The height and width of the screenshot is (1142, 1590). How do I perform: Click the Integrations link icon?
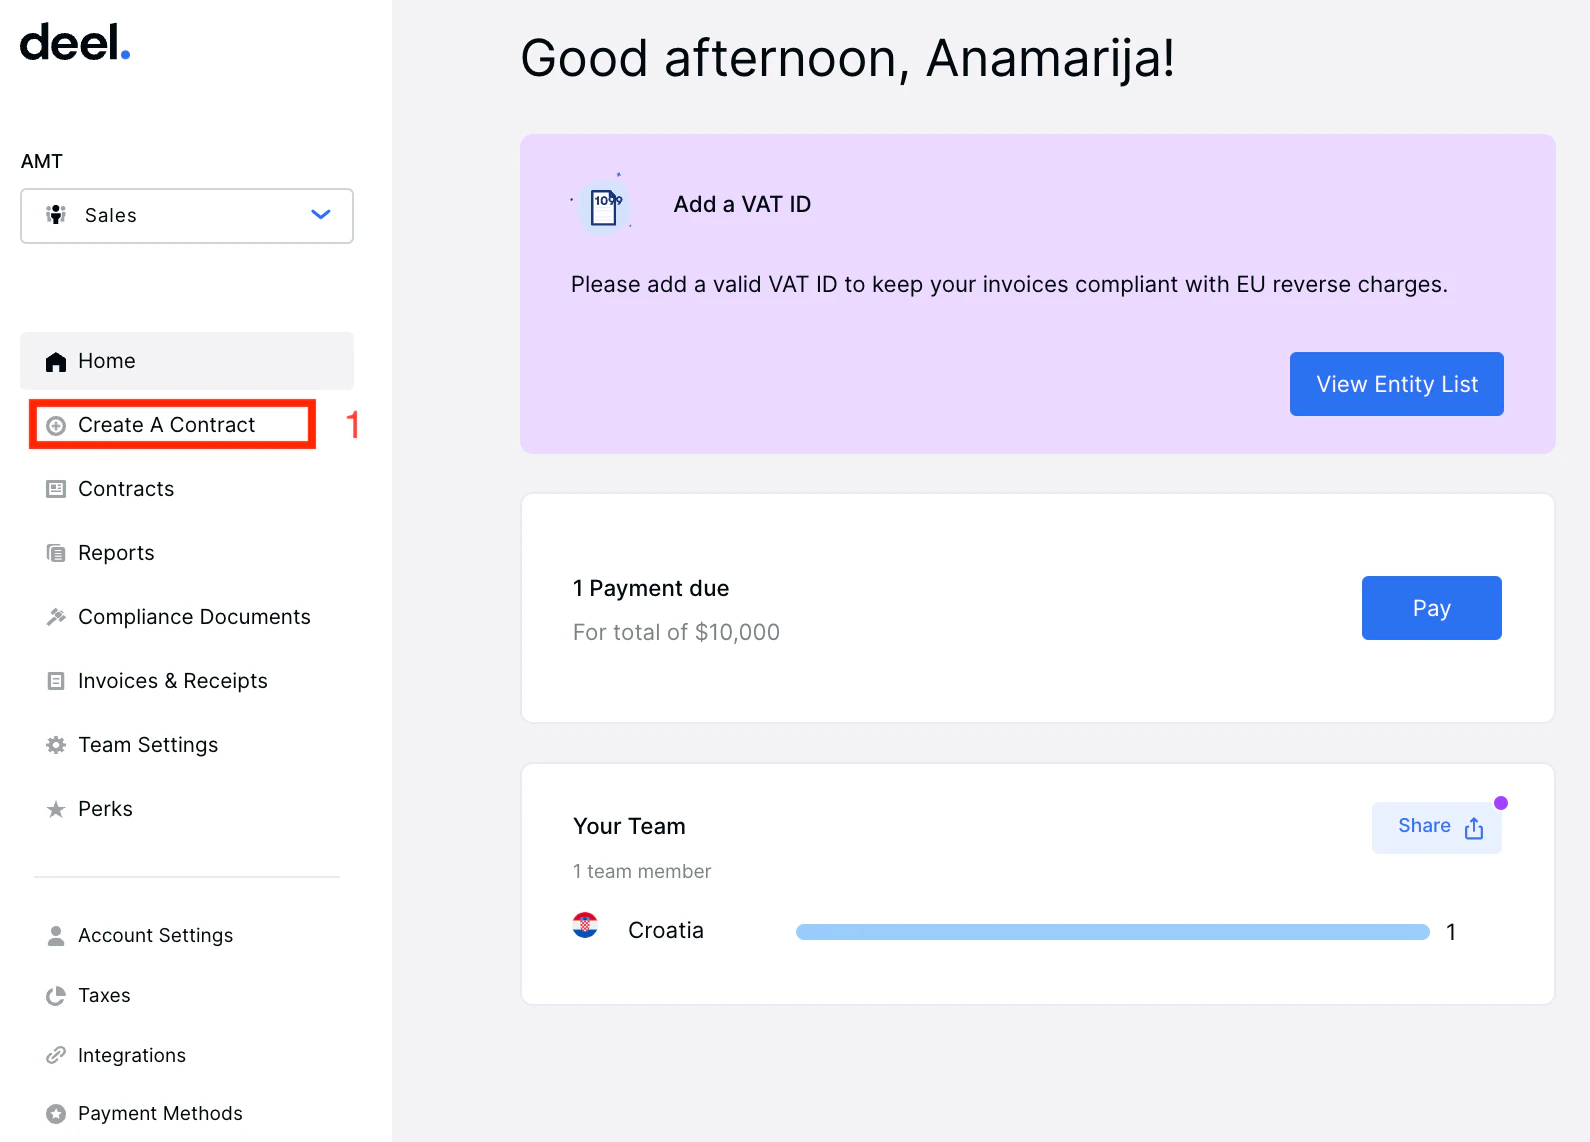(x=56, y=1055)
